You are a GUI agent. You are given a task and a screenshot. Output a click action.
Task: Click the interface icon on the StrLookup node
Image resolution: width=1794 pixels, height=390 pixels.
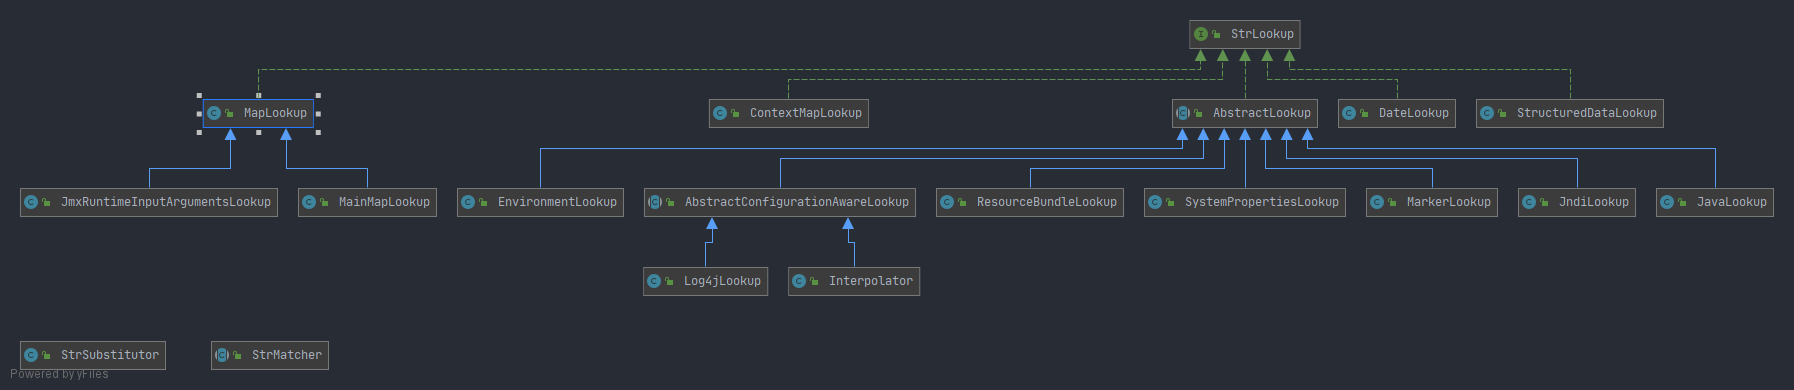click(x=1201, y=34)
